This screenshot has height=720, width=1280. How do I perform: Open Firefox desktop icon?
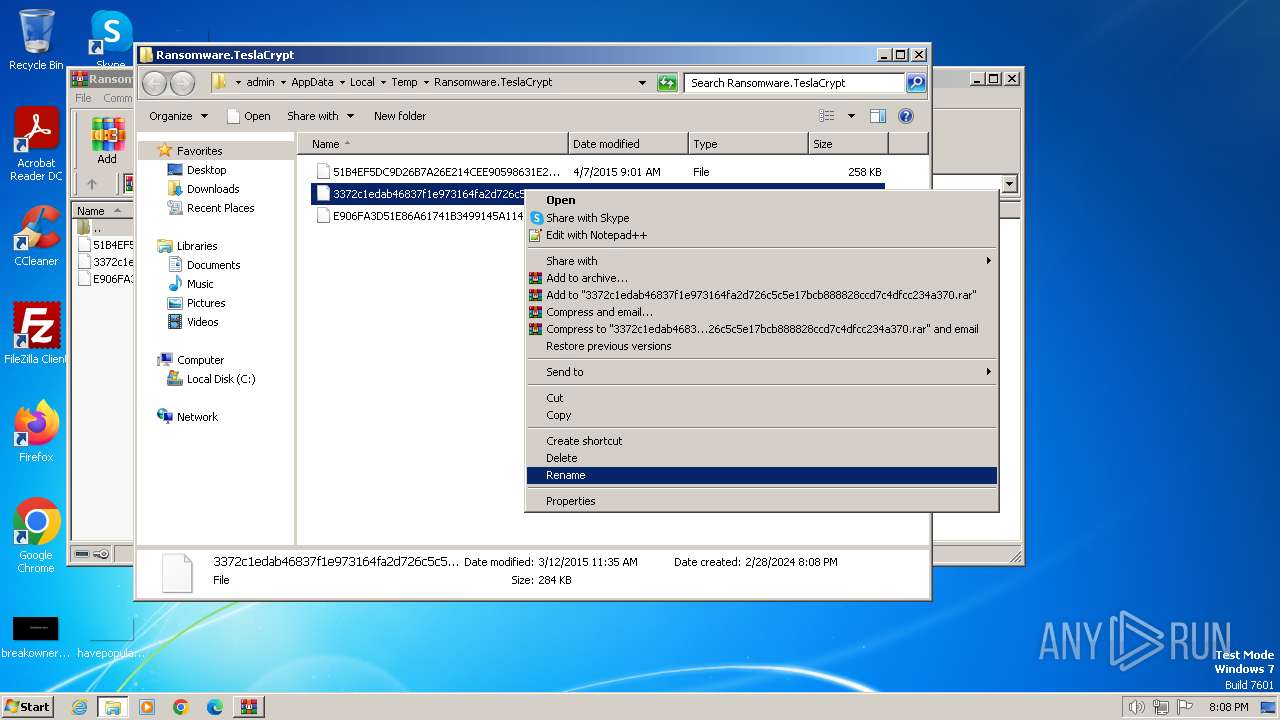(36, 432)
